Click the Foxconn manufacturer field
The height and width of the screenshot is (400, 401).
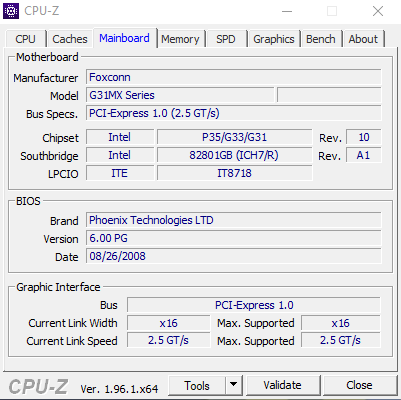coord(233,77)
